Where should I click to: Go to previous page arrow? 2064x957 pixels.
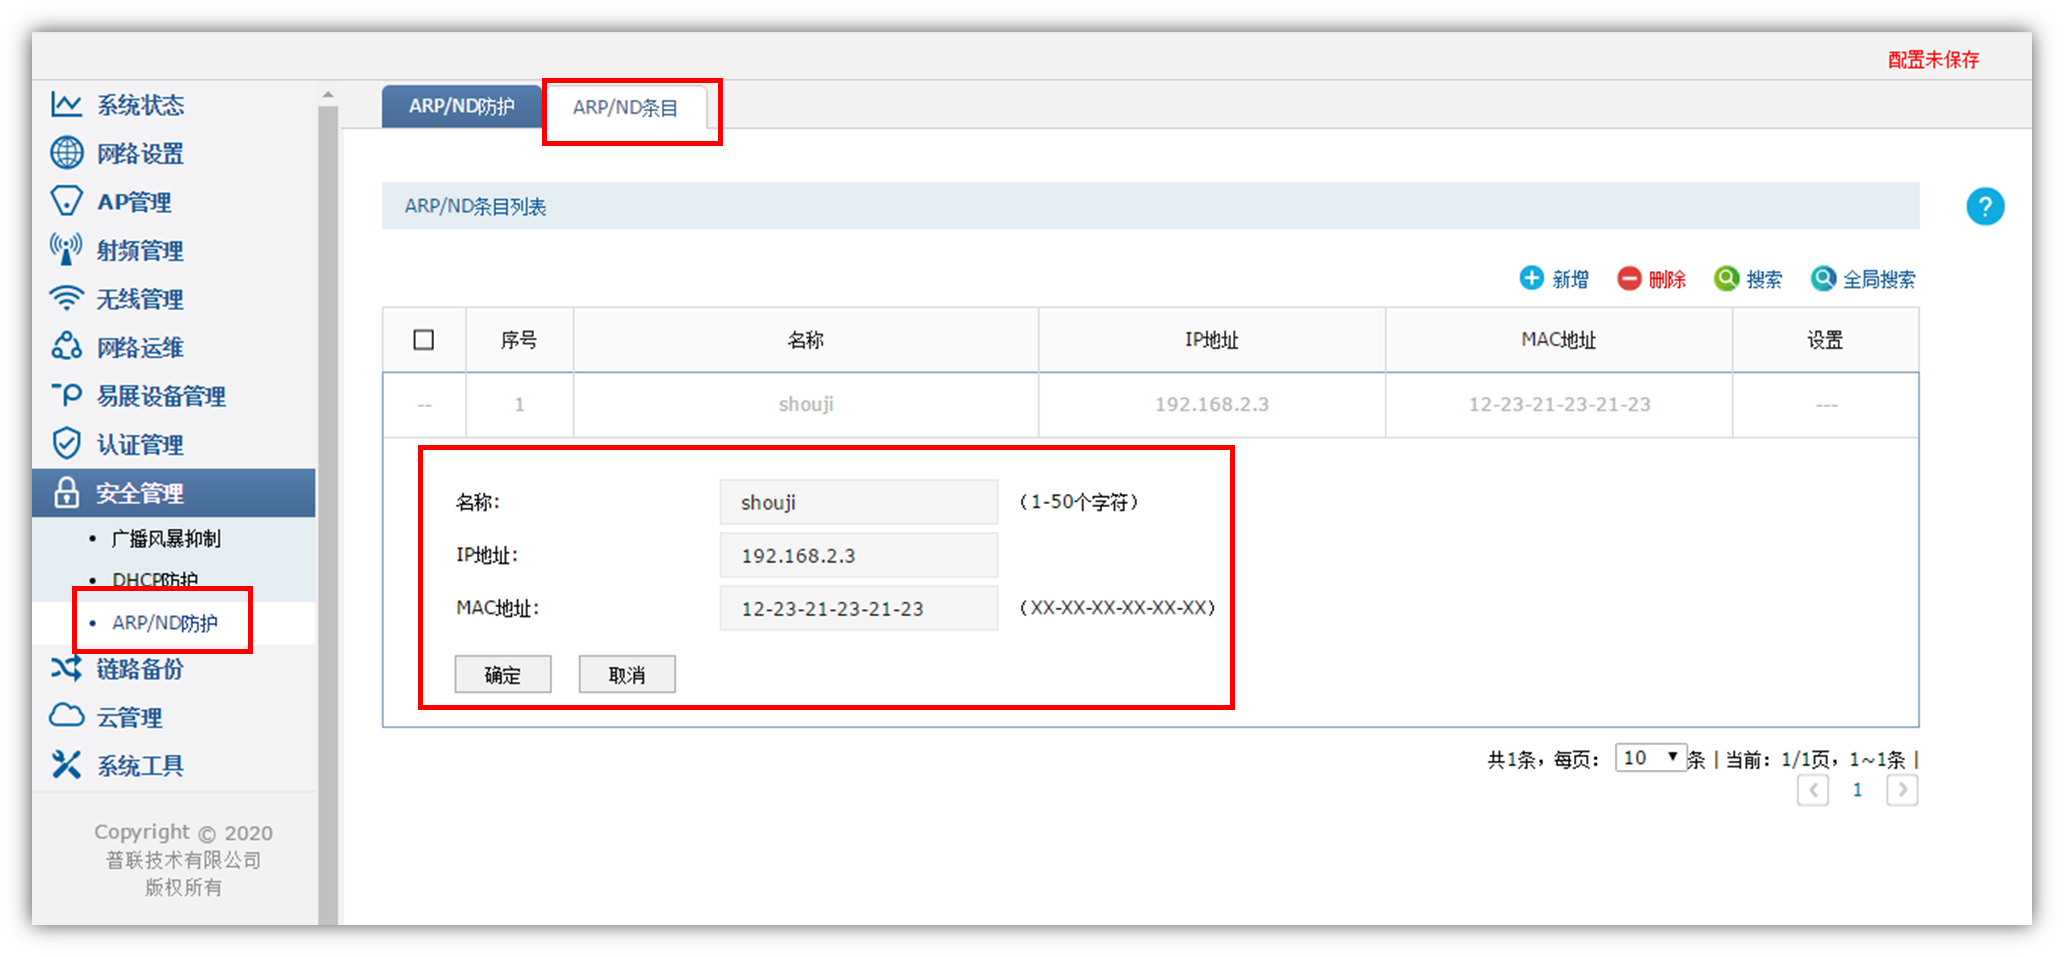point(1813,790)
